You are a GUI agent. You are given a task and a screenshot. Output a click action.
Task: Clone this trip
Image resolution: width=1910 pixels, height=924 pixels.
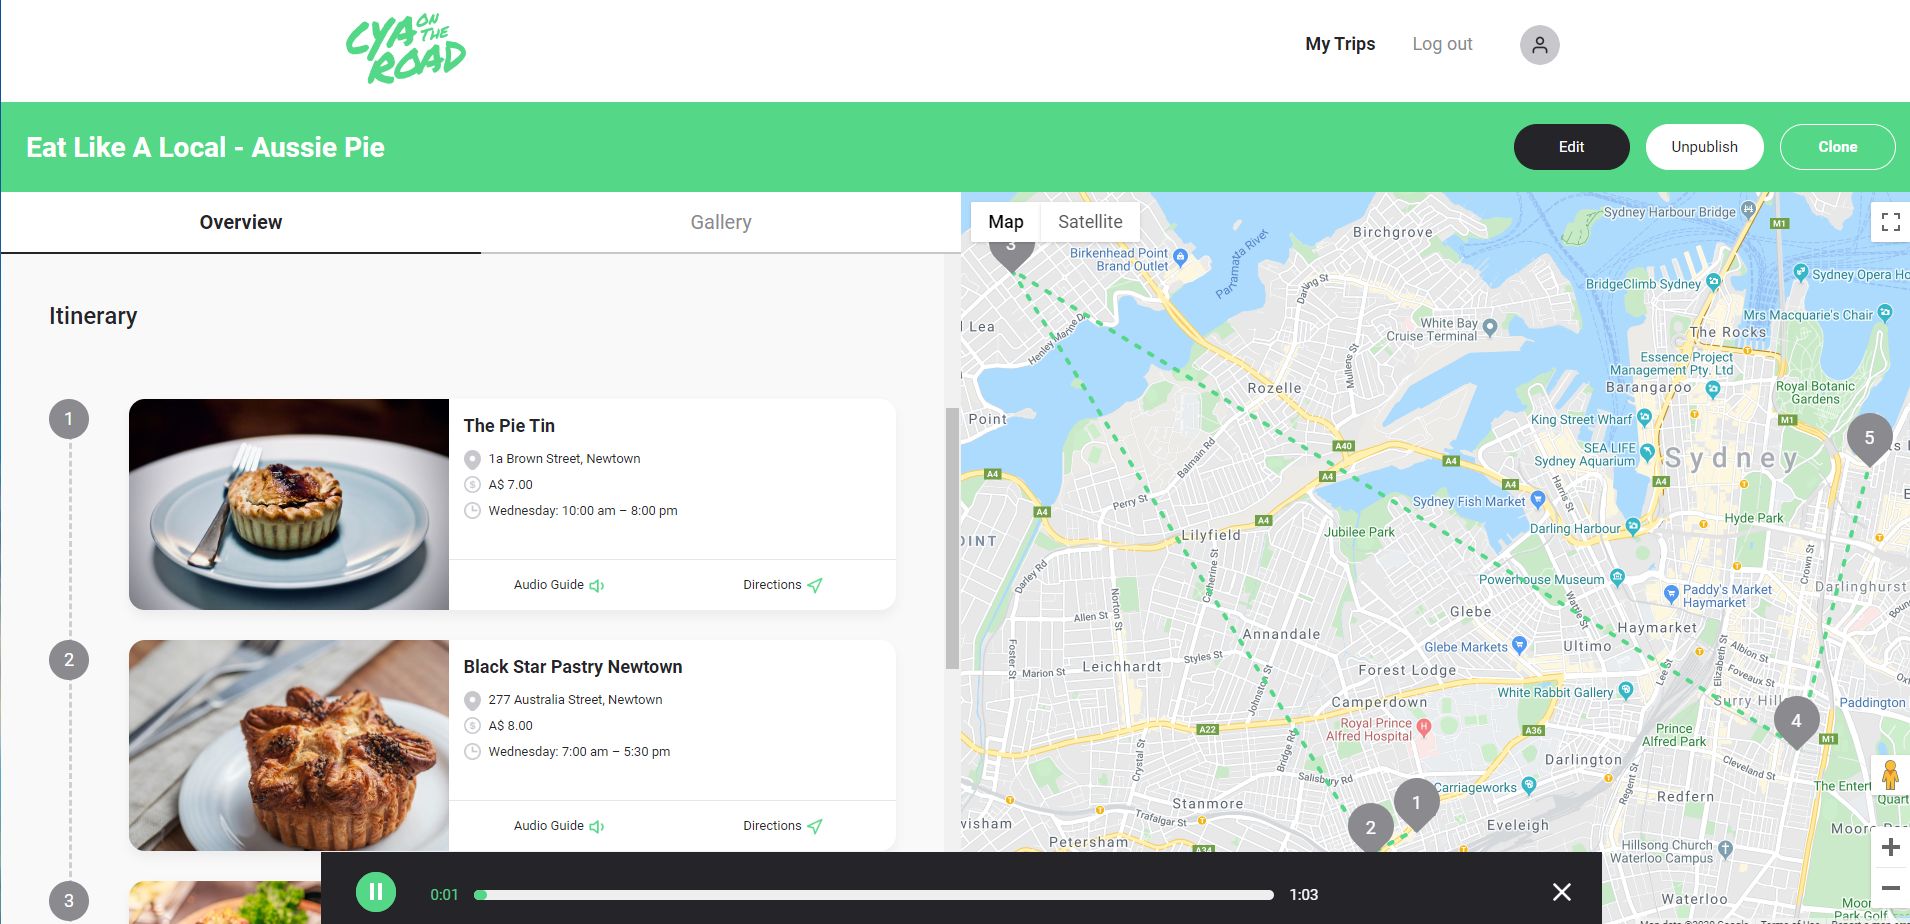click(1837, 147)
